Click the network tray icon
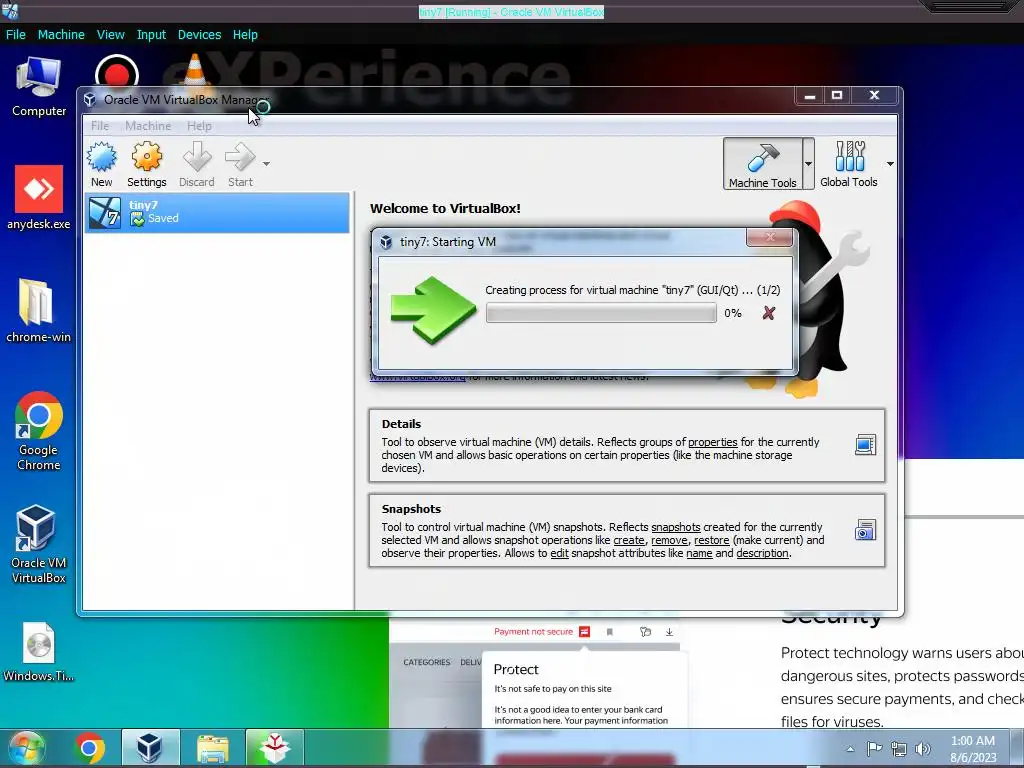The width and height of the screenshot is (1024, 768). pyautogui.click(x=899, y=749)
